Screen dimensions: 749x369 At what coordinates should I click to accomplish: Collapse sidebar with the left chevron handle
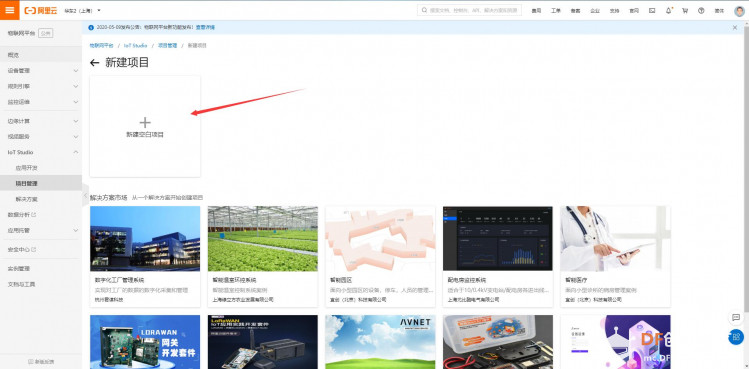85,195
